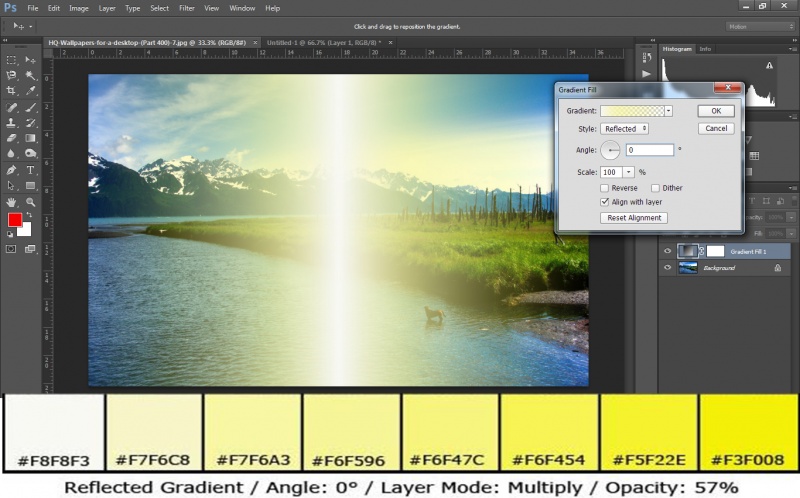The height and width of the screenshot is (498, 800).
Task: Open the Filter menu
Action: click(187, 8)
